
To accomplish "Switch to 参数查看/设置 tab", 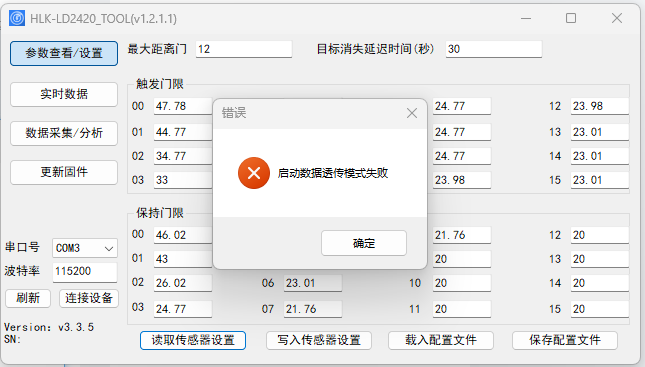I will pyautogui.click(x=64, y=53).
